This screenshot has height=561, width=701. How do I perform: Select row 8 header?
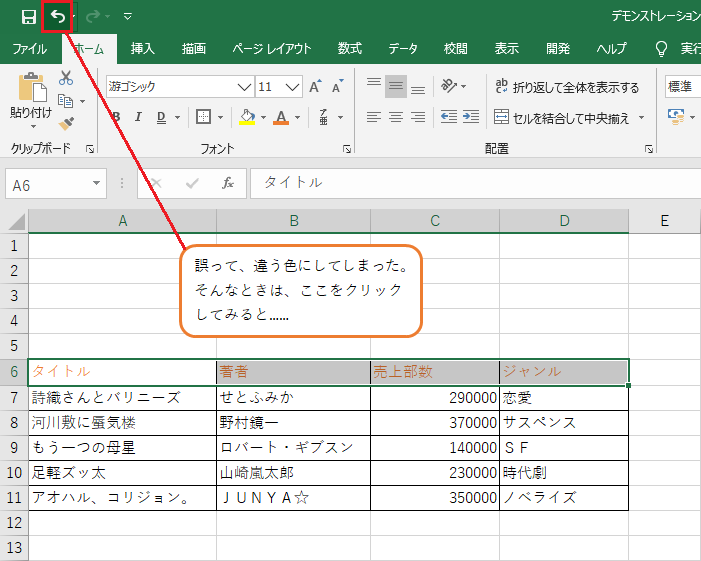click(x=14, y=422)
